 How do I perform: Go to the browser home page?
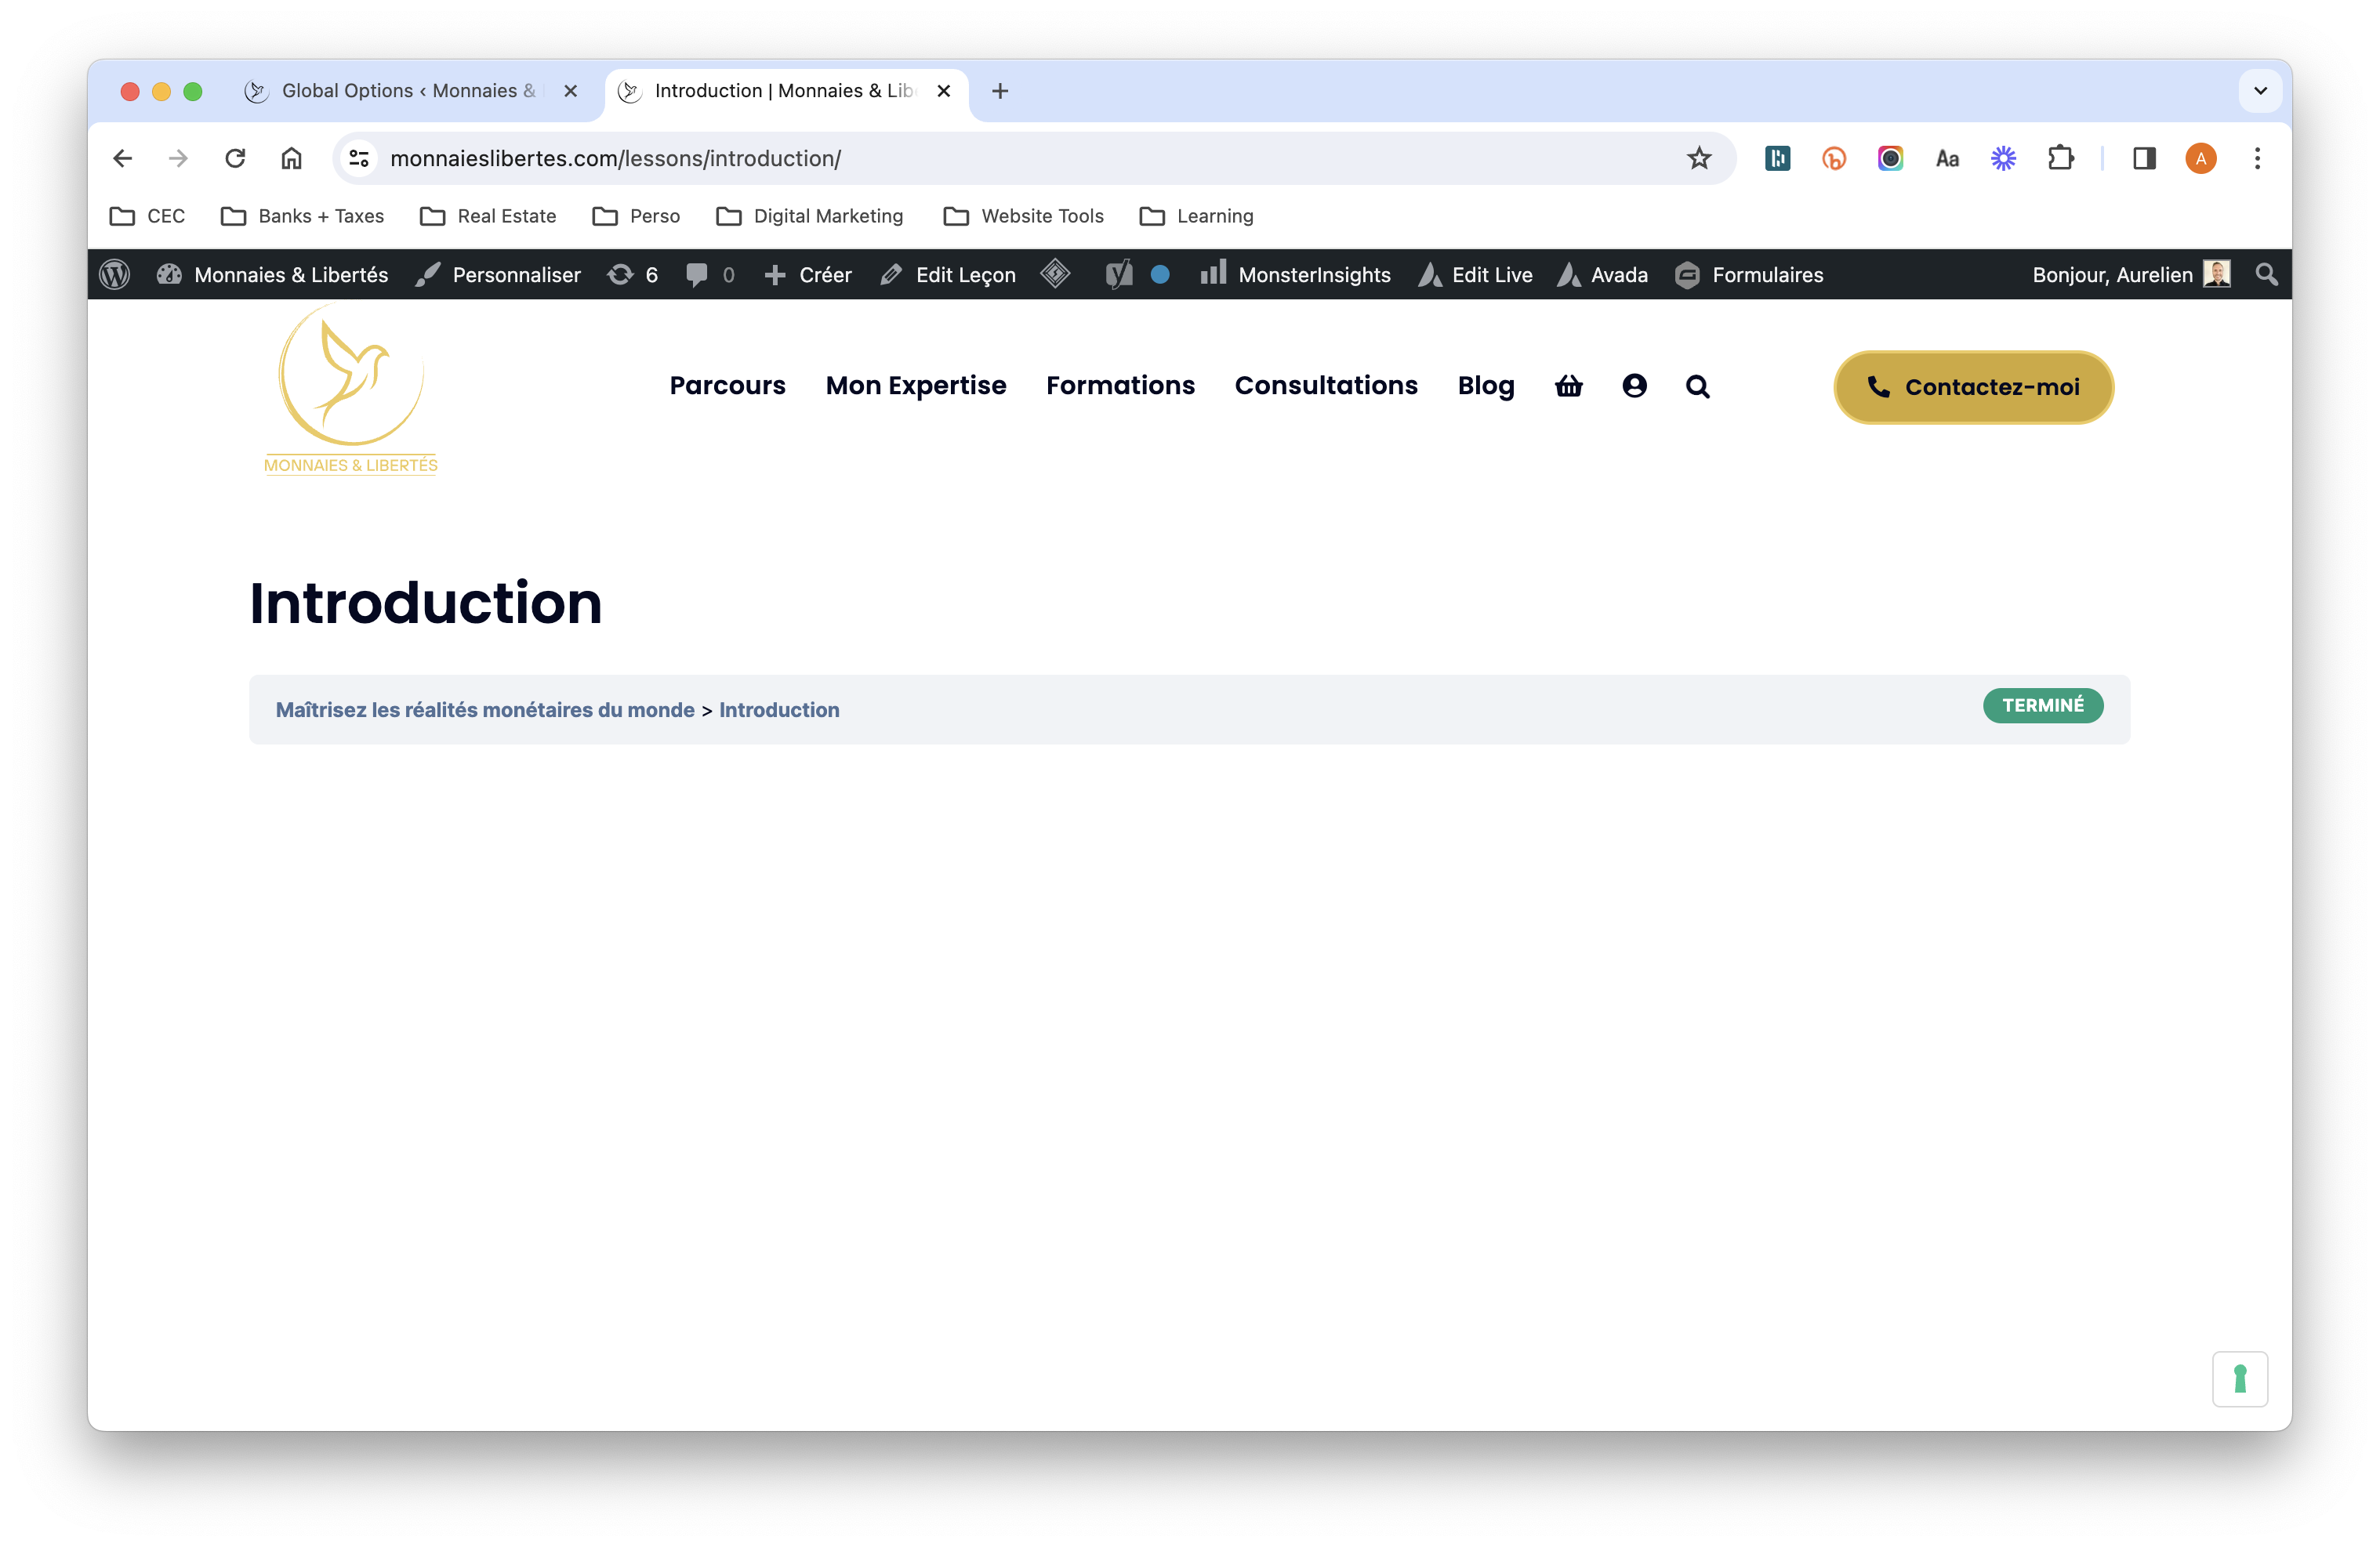click(291, 158)
